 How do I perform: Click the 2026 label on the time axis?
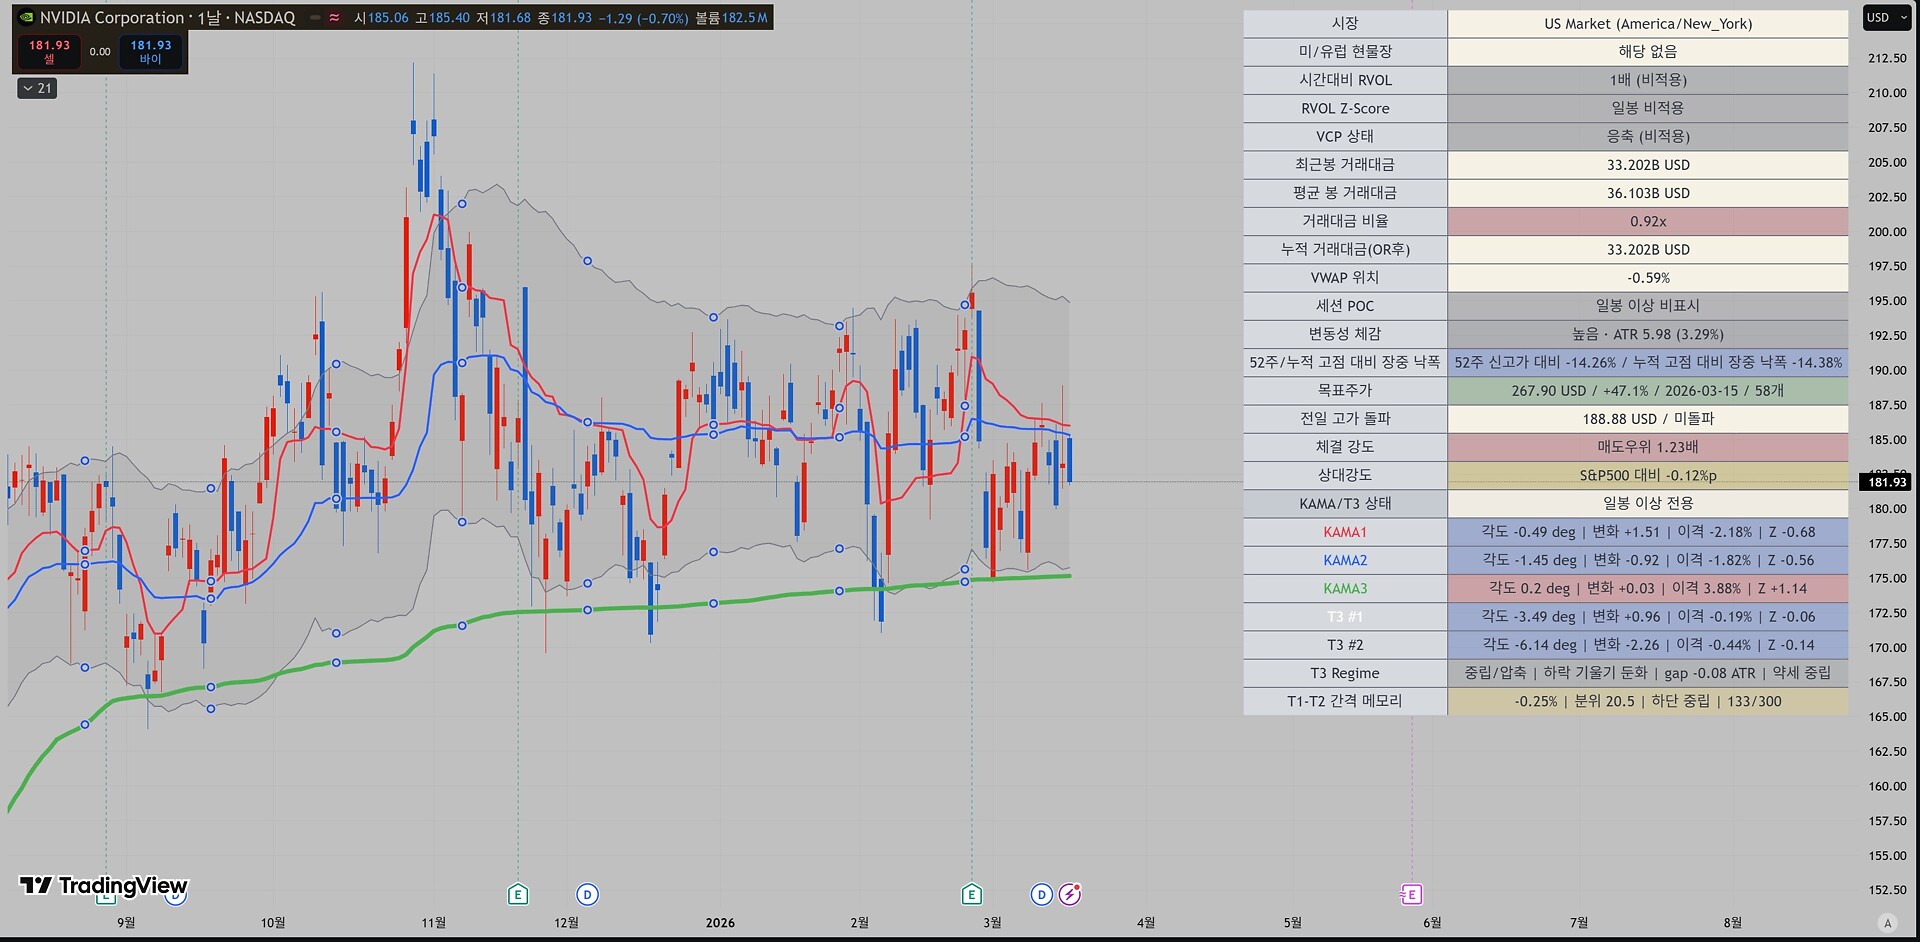coord(720,923)
